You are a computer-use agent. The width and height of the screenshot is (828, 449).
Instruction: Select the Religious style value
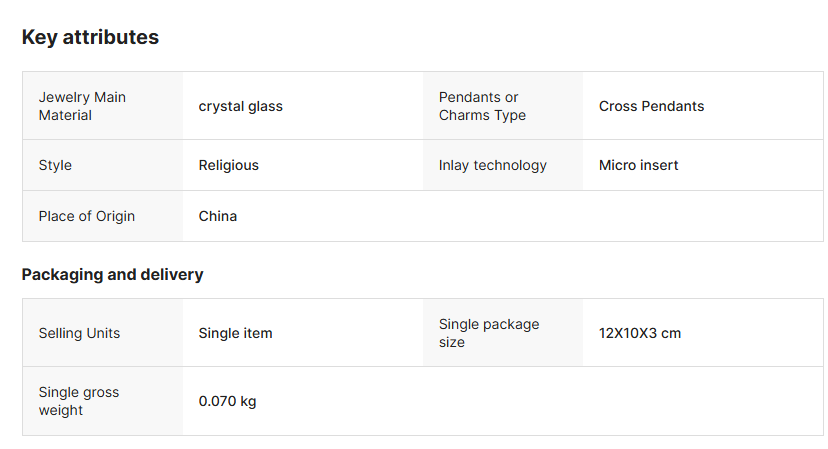pyautogui.click(x=228, y=165)
